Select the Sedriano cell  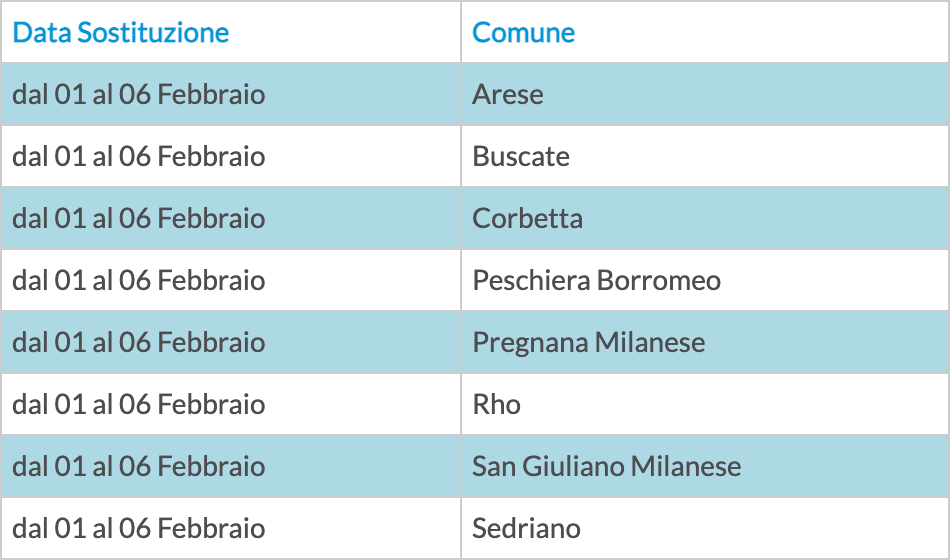click(x=705, y=528)
